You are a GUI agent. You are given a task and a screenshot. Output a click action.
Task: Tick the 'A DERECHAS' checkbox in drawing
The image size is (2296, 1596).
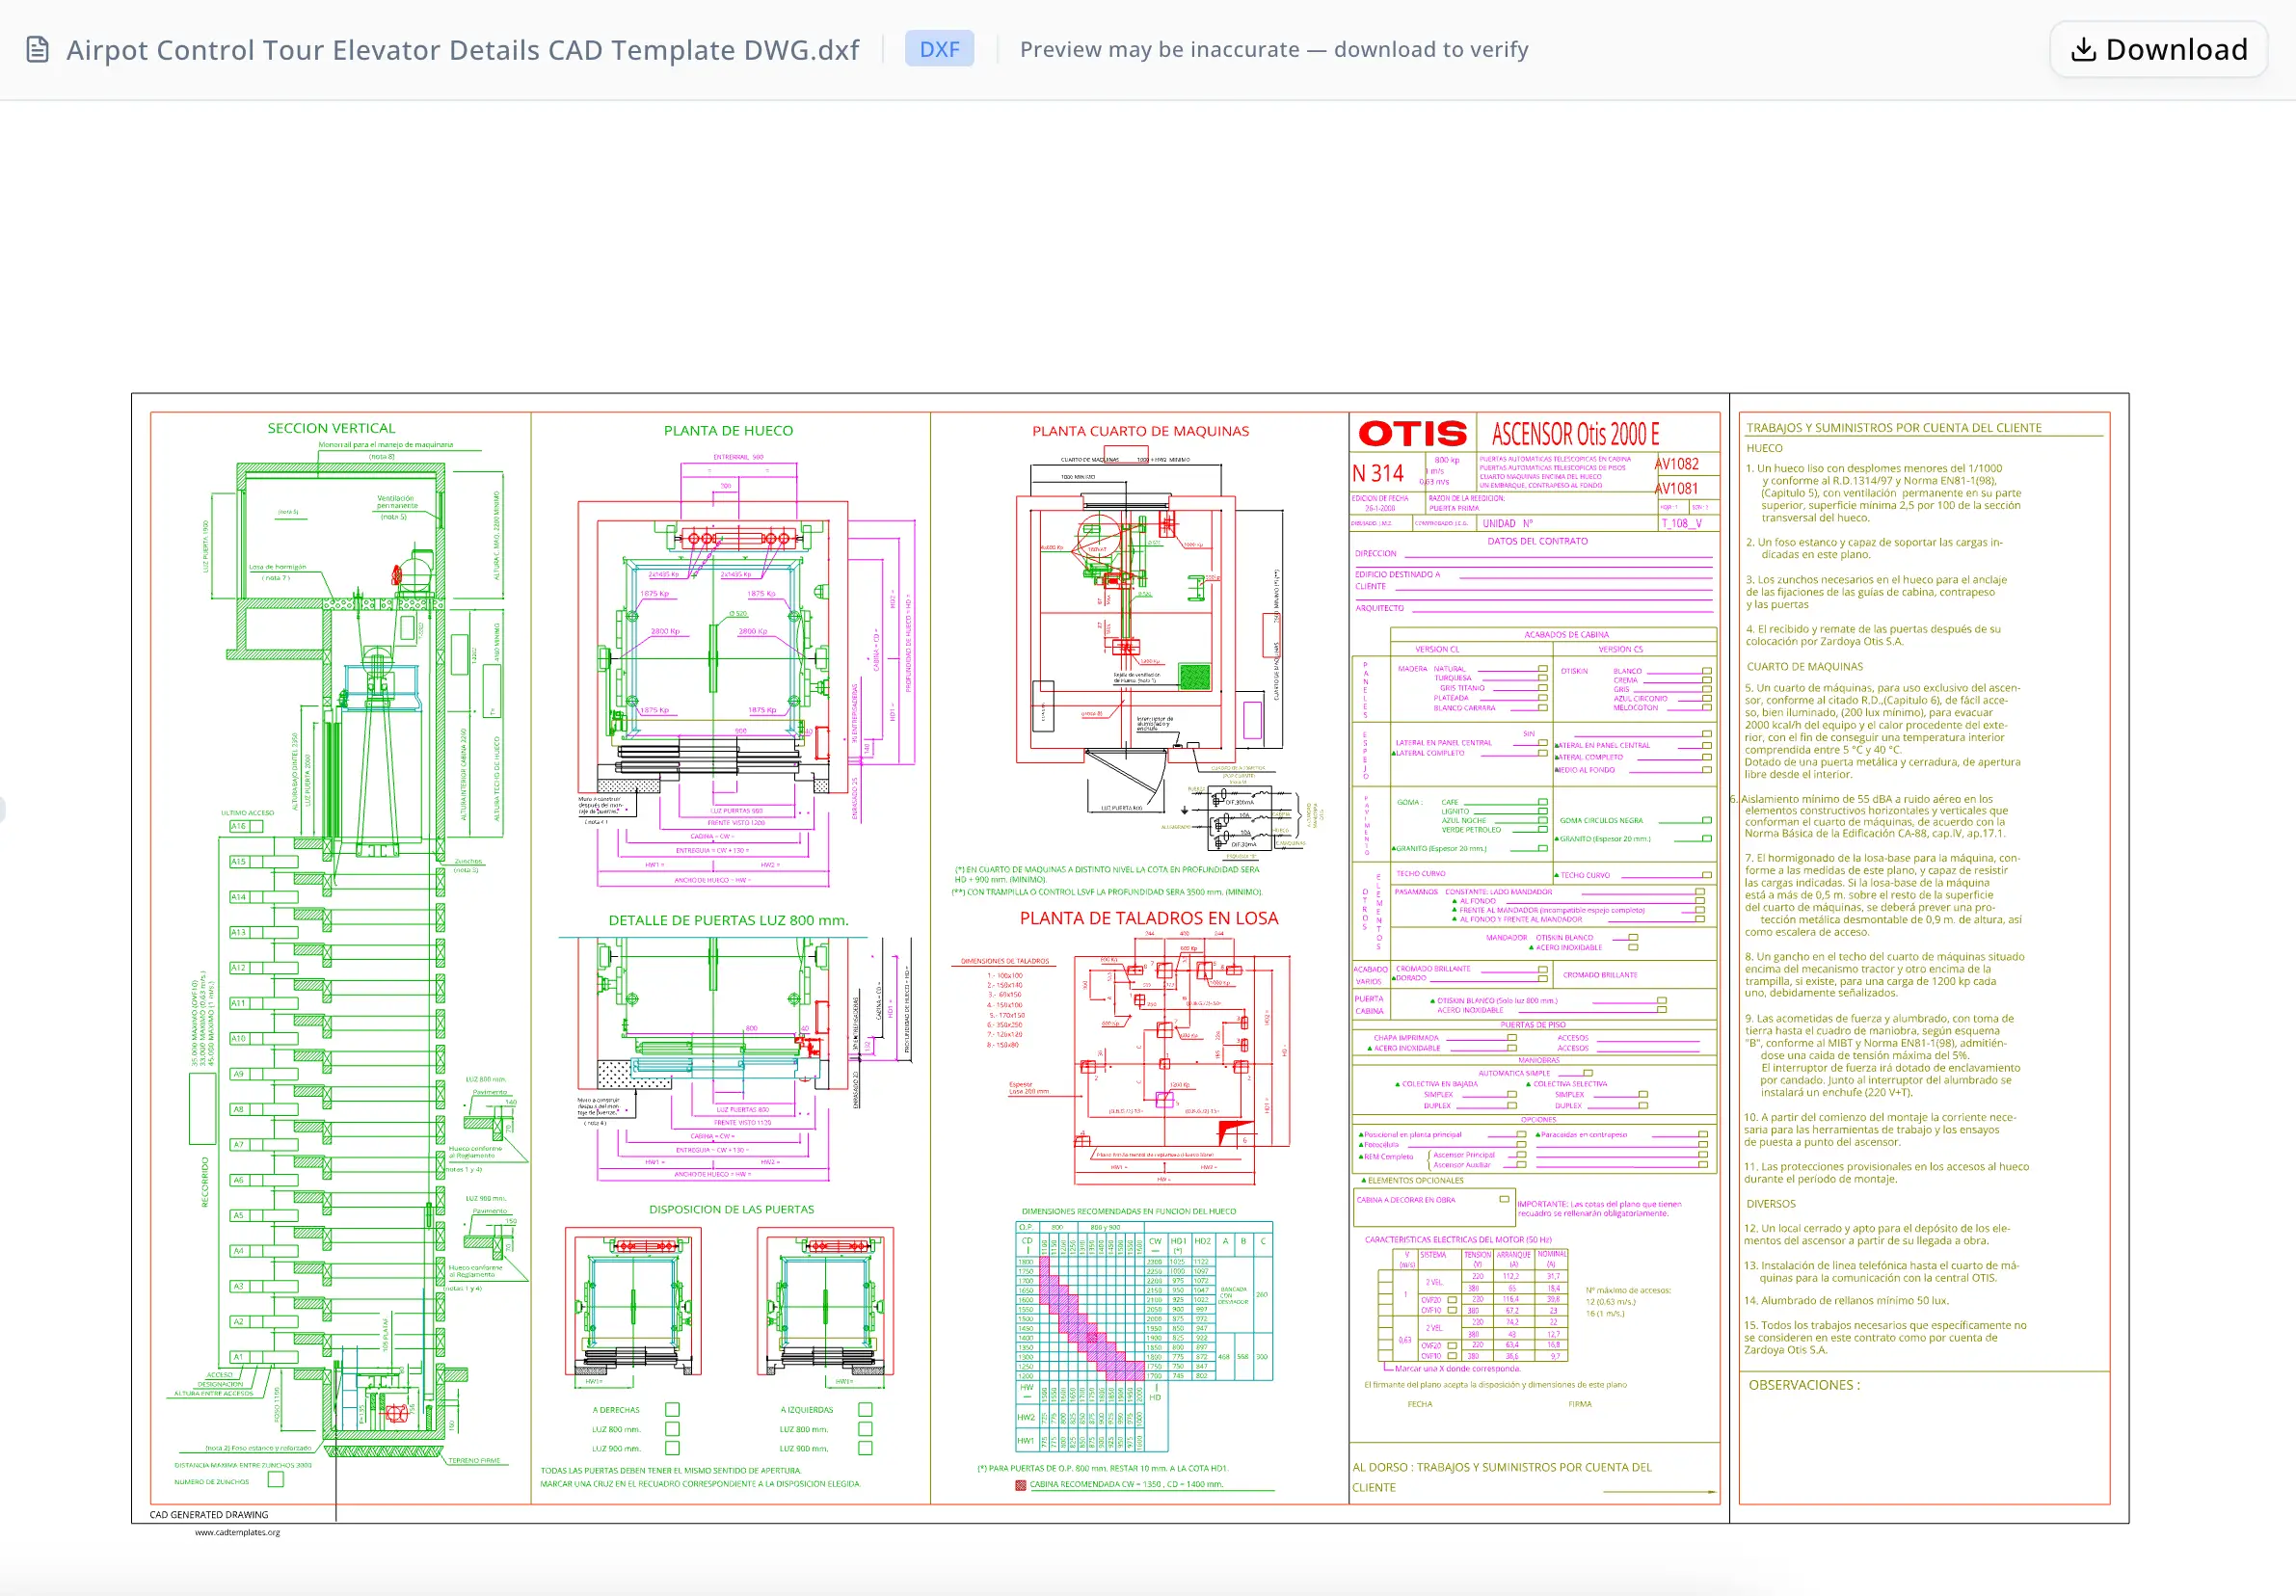point(672,1410)
